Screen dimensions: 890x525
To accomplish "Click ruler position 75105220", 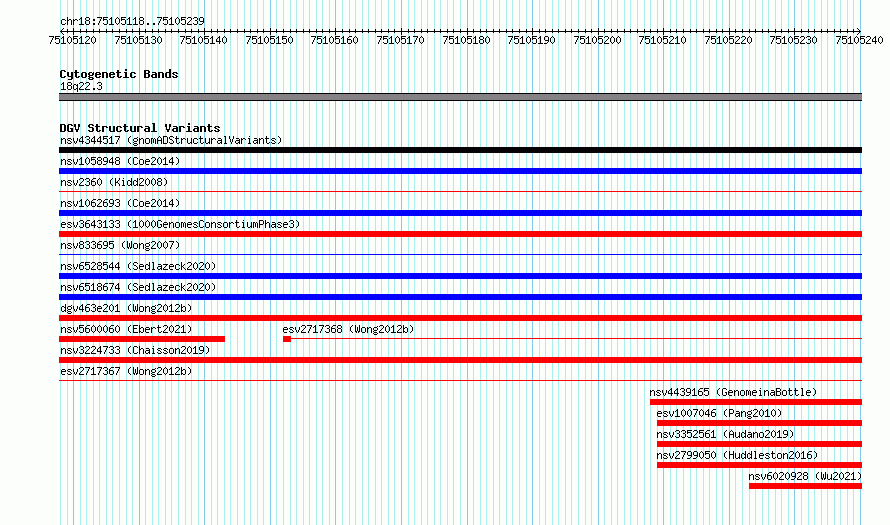I will tap(728, 40).
